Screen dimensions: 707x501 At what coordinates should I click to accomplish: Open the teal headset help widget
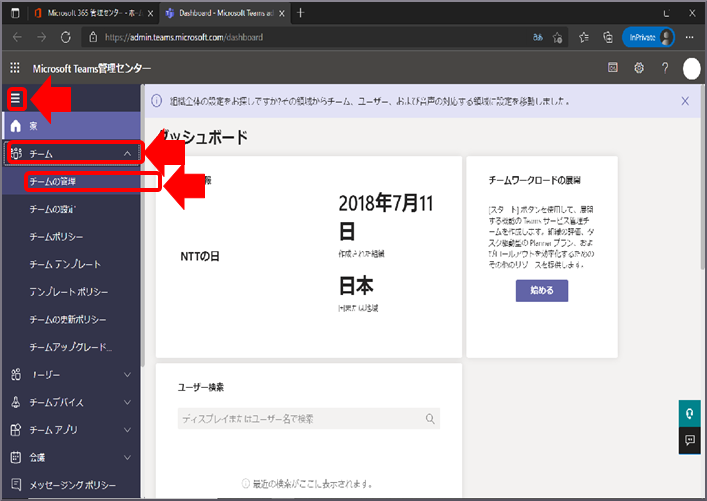[689, 414]
